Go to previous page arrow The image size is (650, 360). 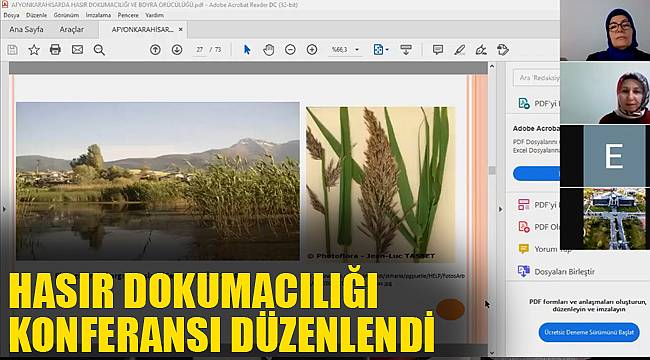point(155,50)
